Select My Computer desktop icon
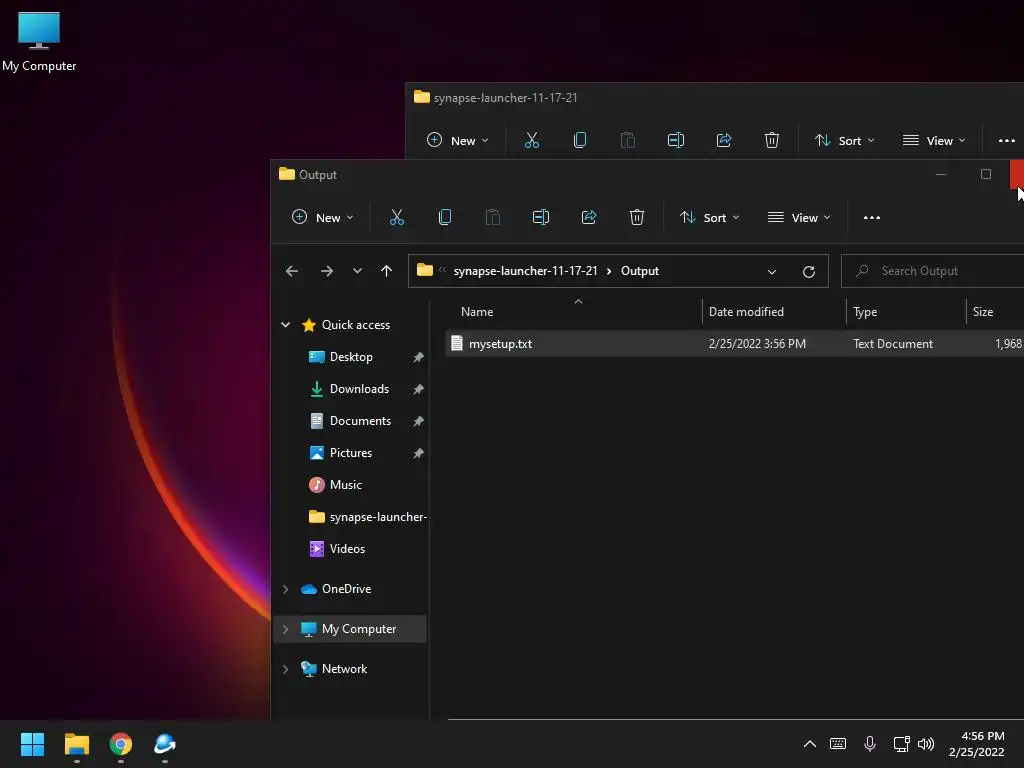Screen dimensions: 1024x768 pos(39,41)
